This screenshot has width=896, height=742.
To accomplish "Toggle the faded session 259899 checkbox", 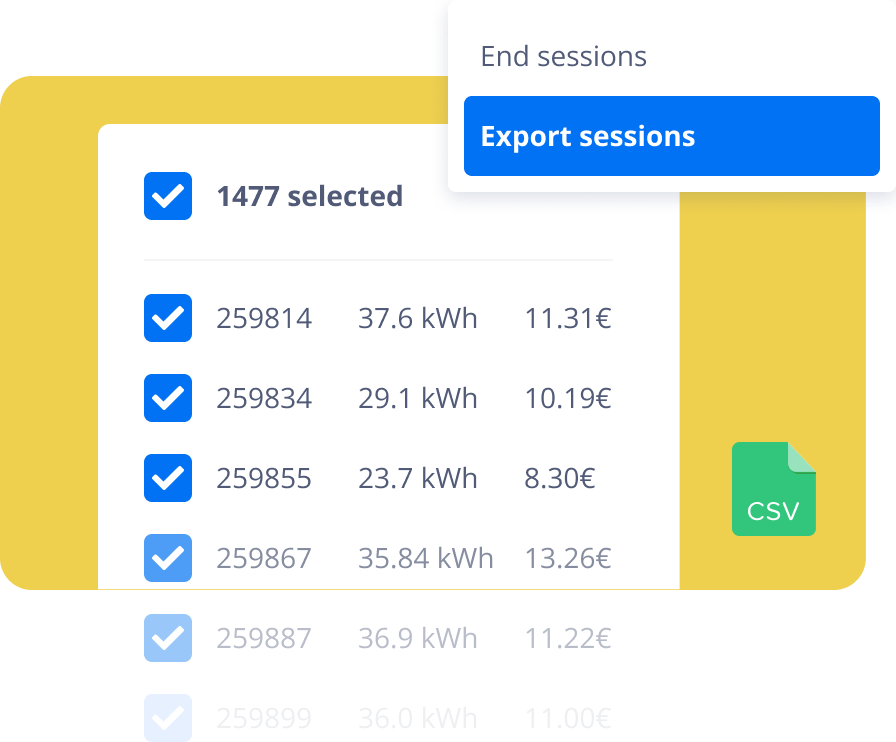I will [x=167, y=718].
